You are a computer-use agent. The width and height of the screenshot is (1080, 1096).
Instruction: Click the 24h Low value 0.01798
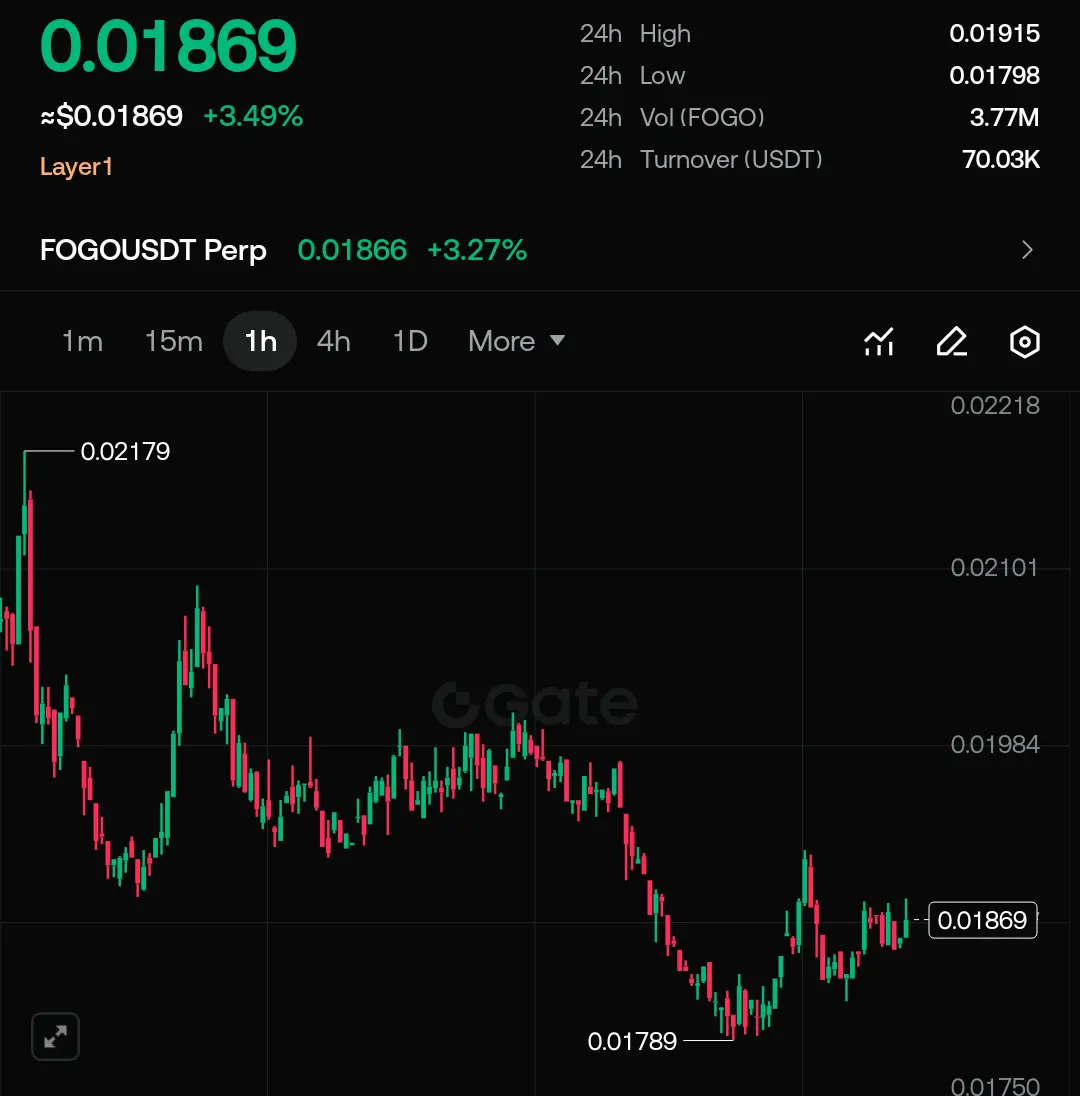(x=994, y=75)
